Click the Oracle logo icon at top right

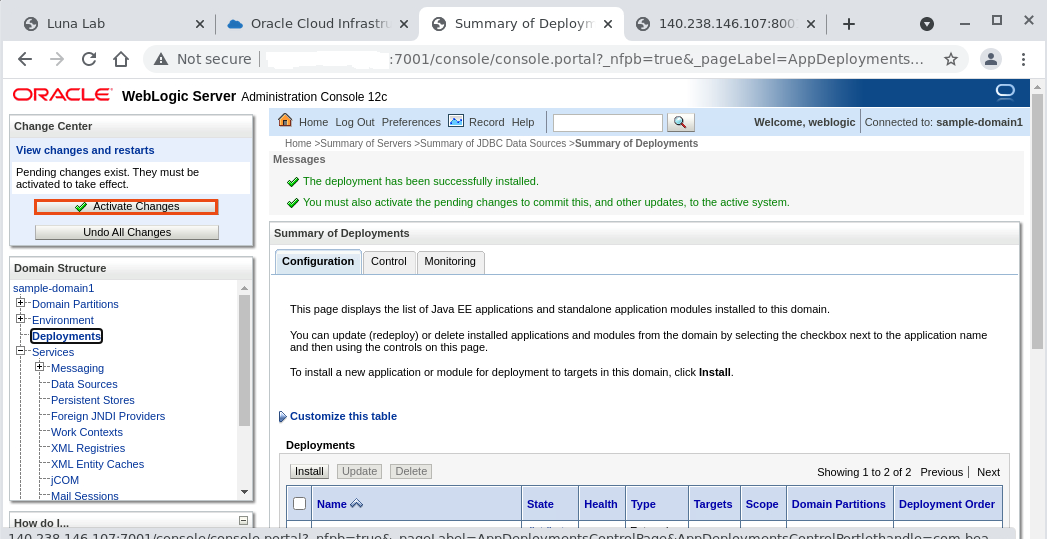[1005, 92]
